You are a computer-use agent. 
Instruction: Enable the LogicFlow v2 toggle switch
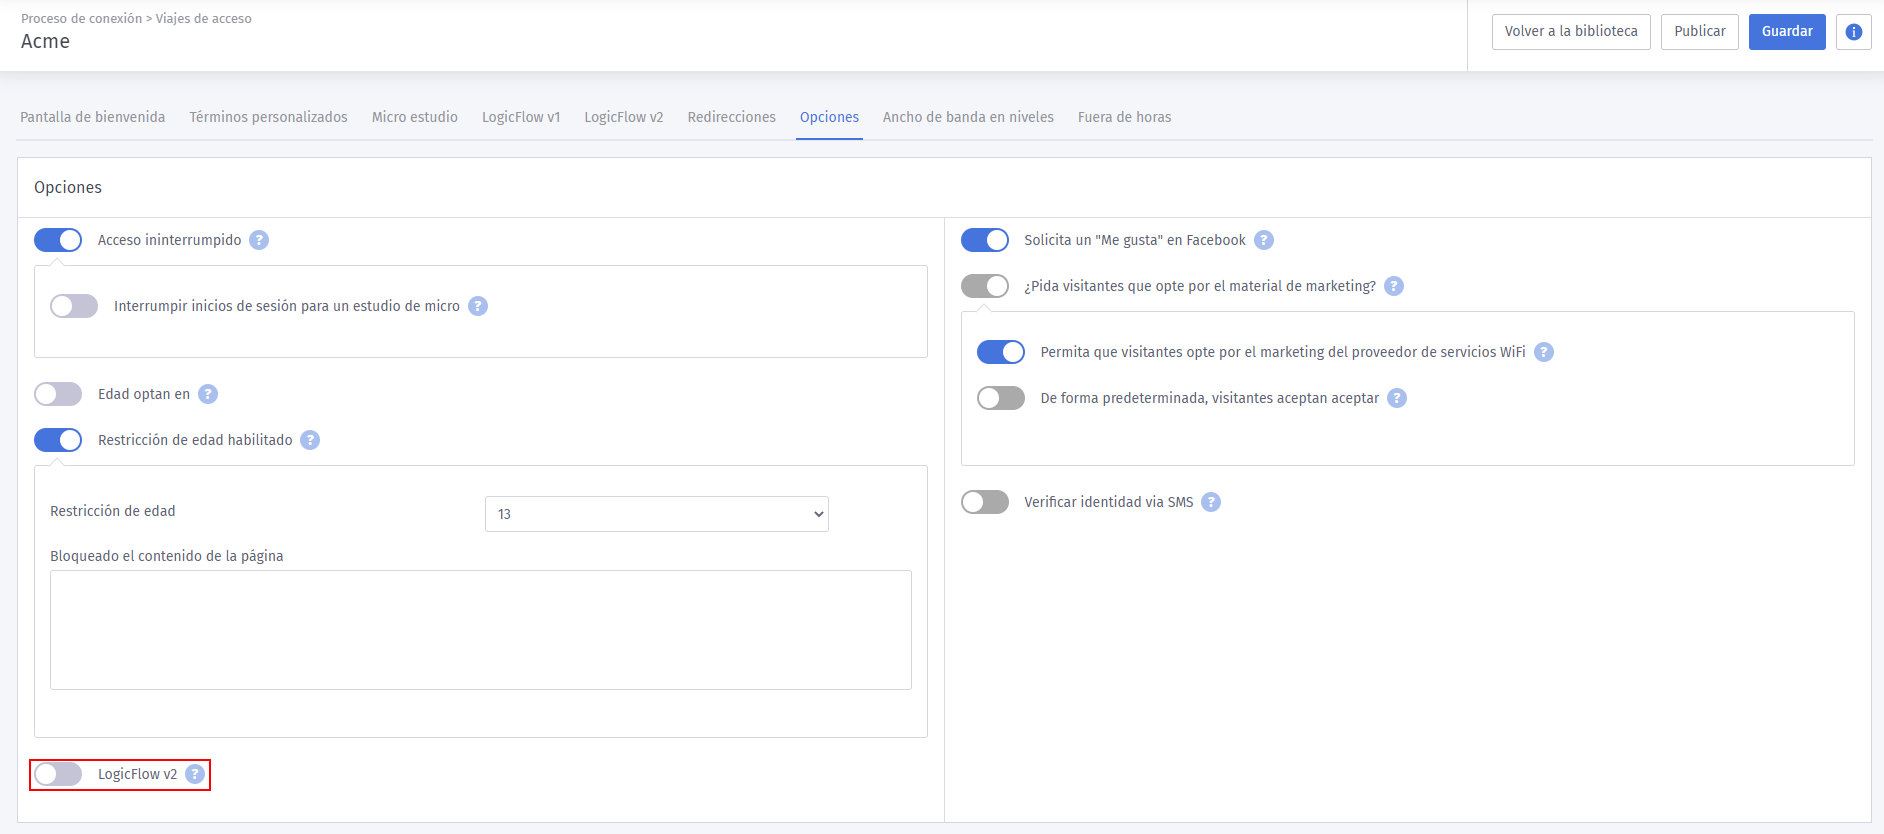pyautogui.click(x=58, y=774)
